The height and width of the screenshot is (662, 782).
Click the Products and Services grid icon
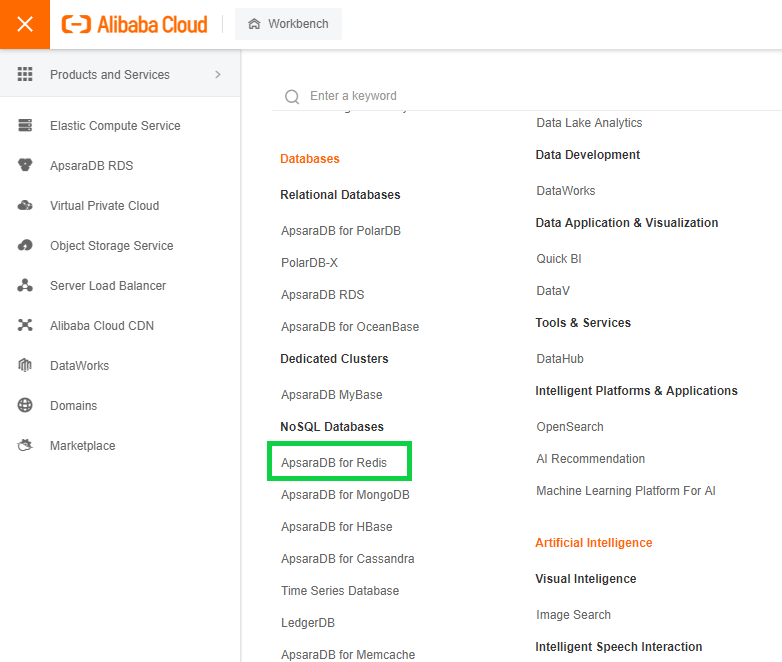25,74
